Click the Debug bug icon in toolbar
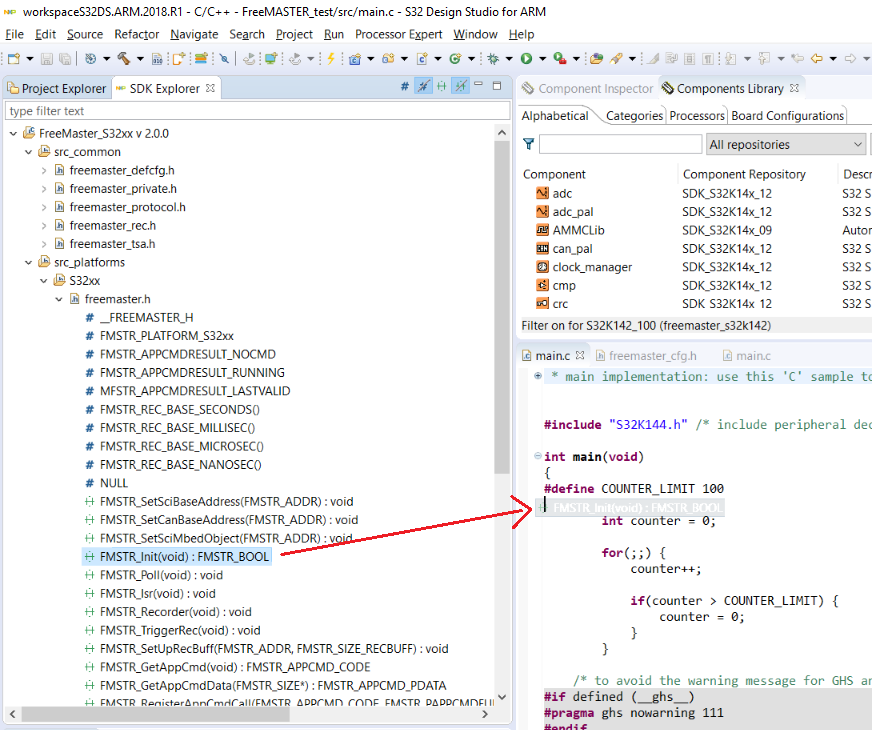 [493, 59]
